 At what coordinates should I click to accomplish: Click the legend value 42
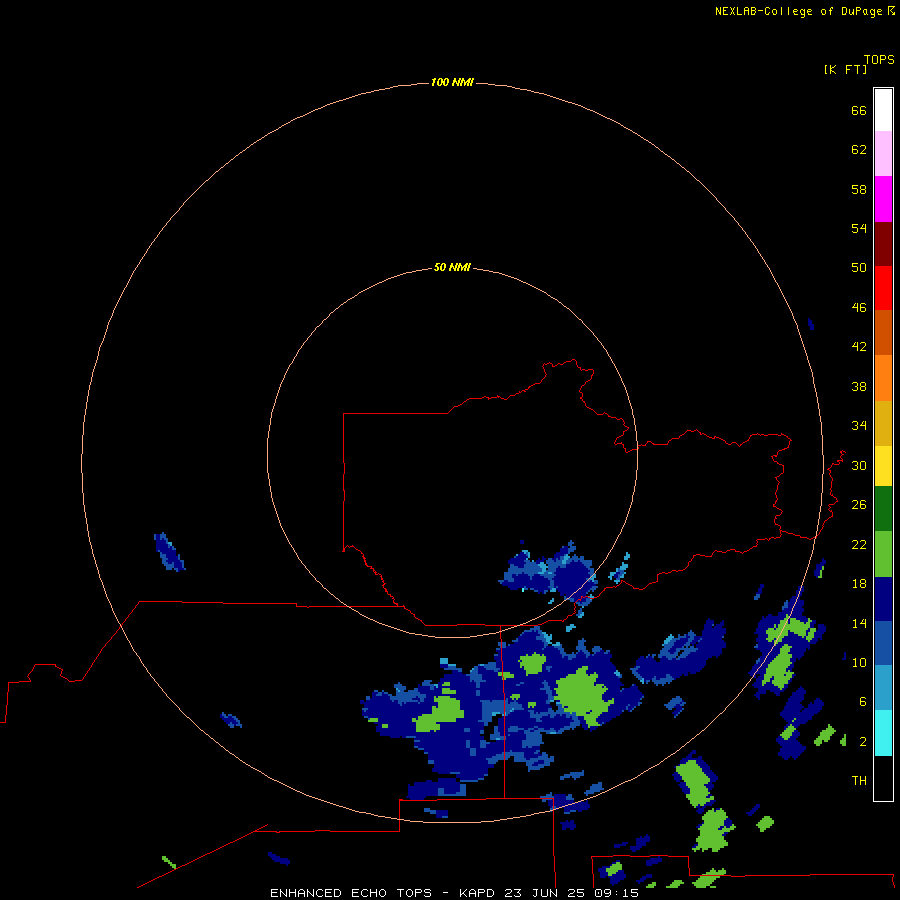tap(859, 347)
